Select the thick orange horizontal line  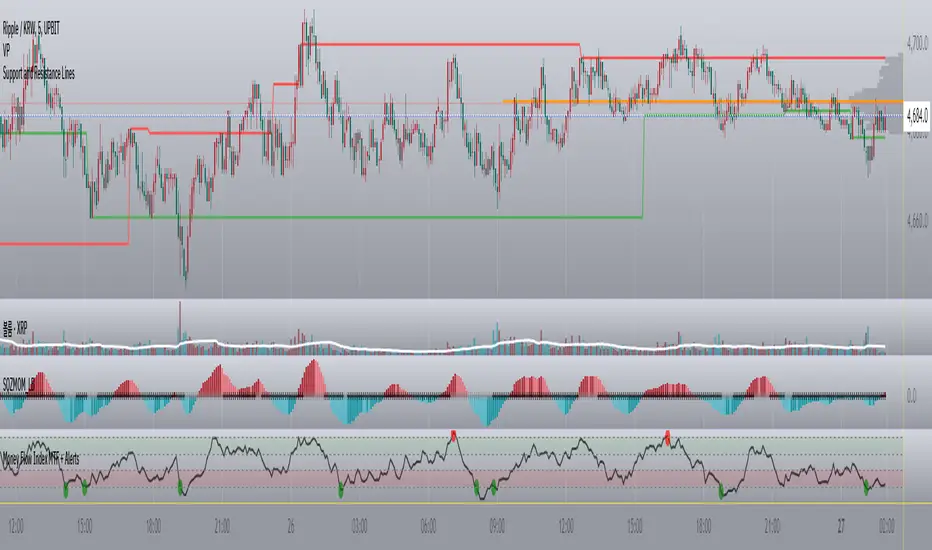point(703,102)
